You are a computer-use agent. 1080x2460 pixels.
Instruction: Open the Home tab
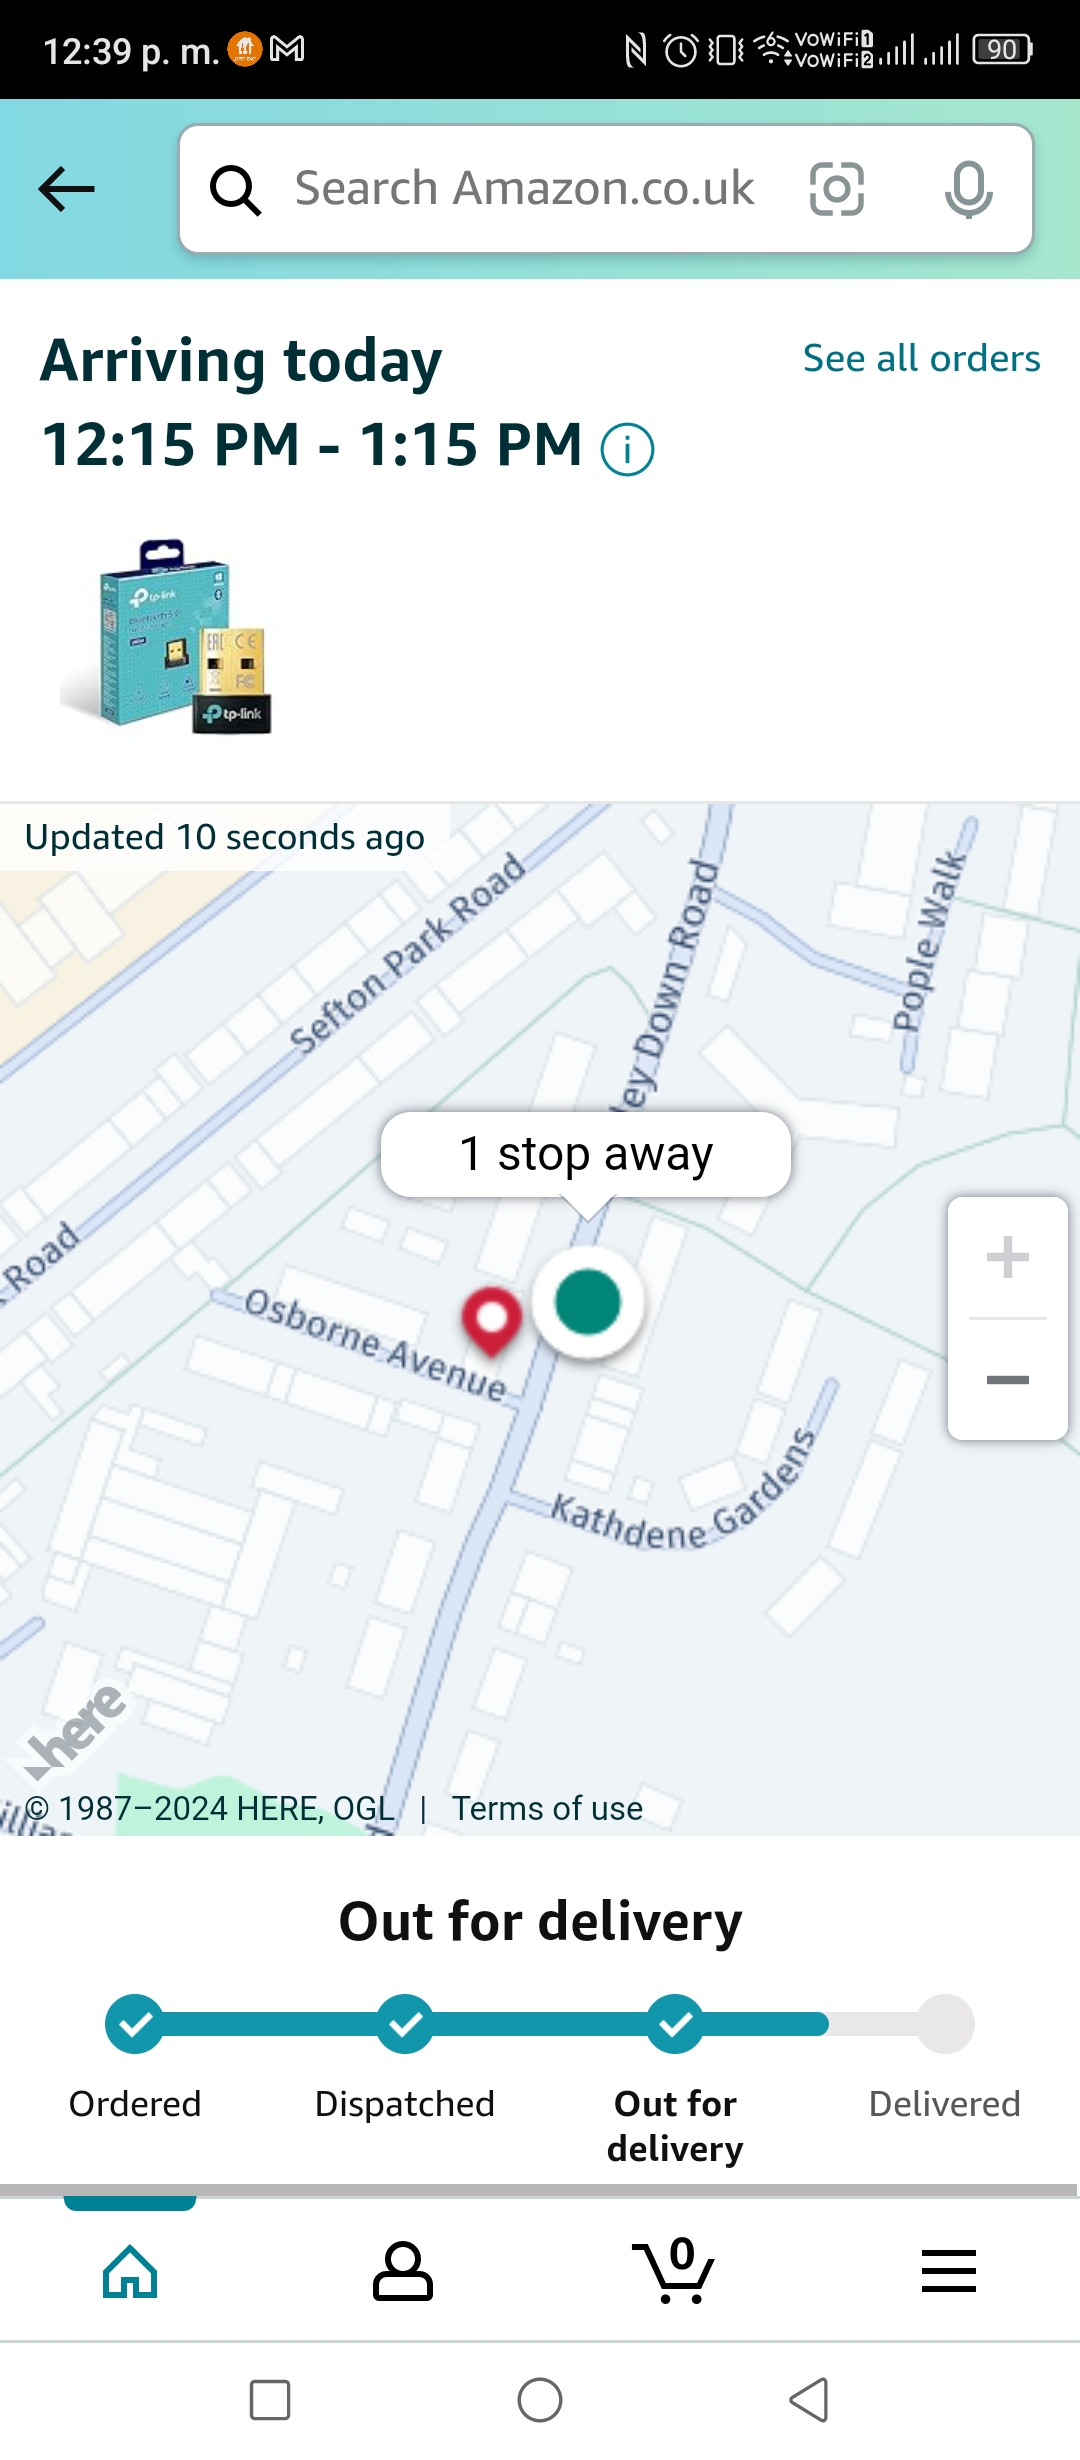tap(130, 2271)
